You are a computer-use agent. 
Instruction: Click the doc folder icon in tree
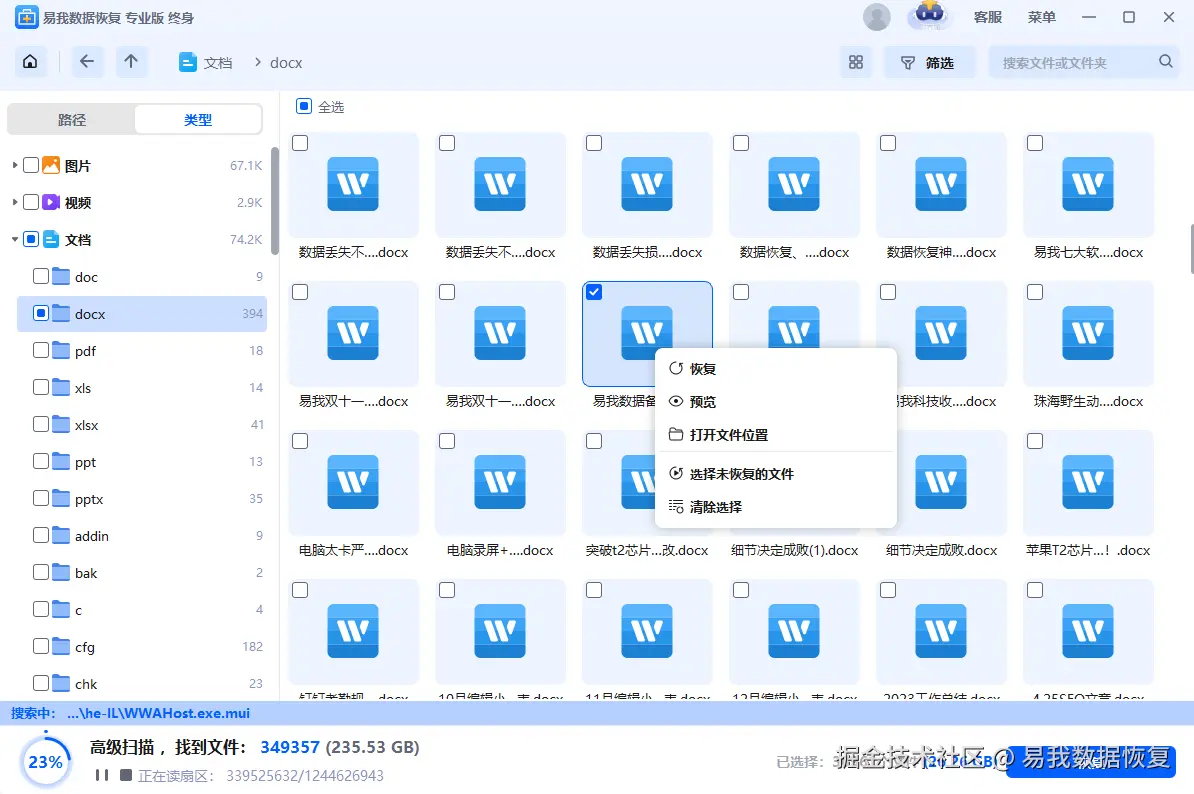[62, 276]
